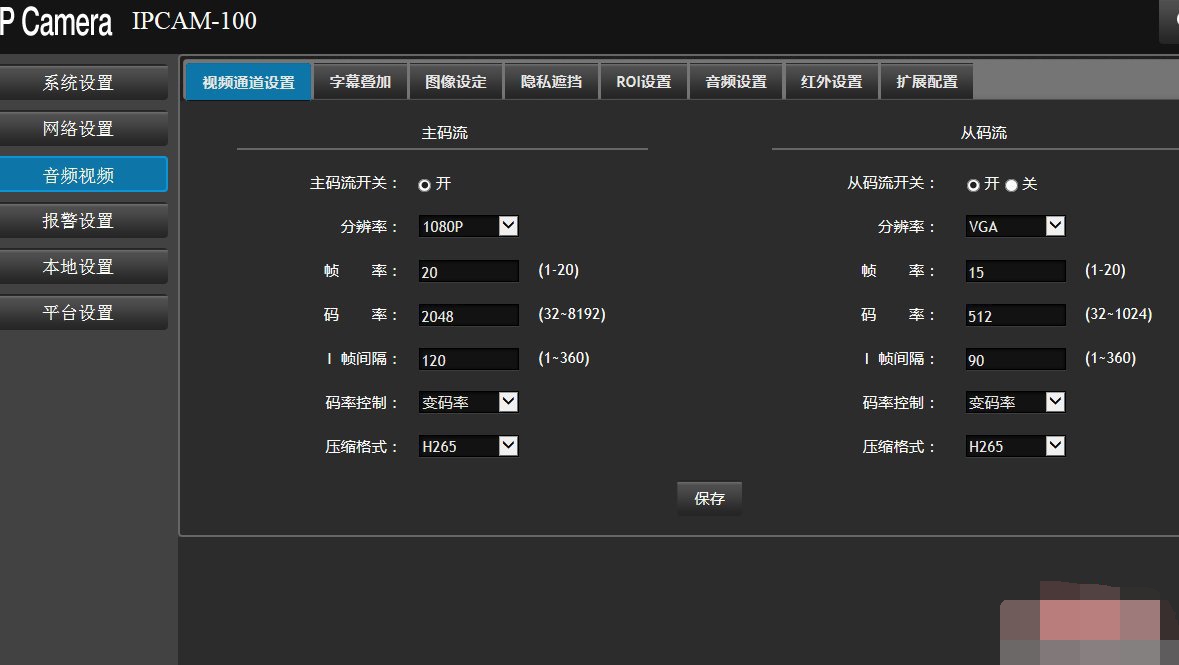This screenshot has width=1179, height=665.
Task: Switch to 视频通道设置 tab
Action: pos(248,81)
